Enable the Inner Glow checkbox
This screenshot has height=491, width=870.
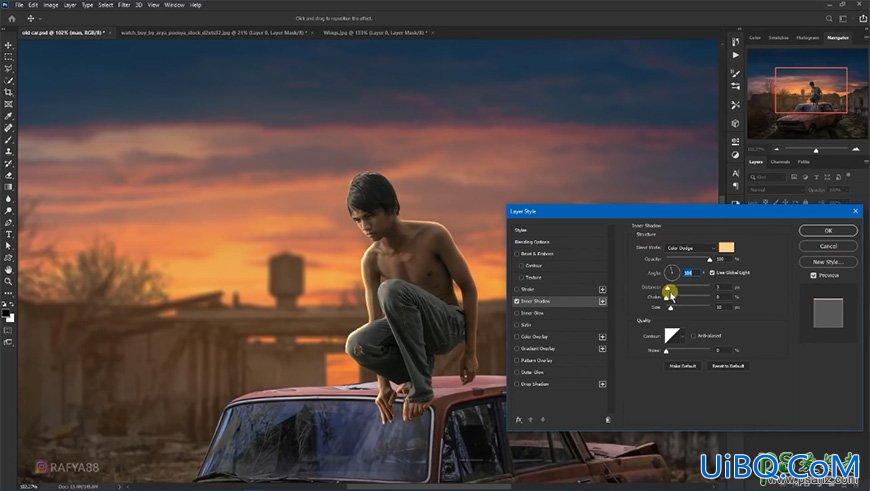coord(517,313)
